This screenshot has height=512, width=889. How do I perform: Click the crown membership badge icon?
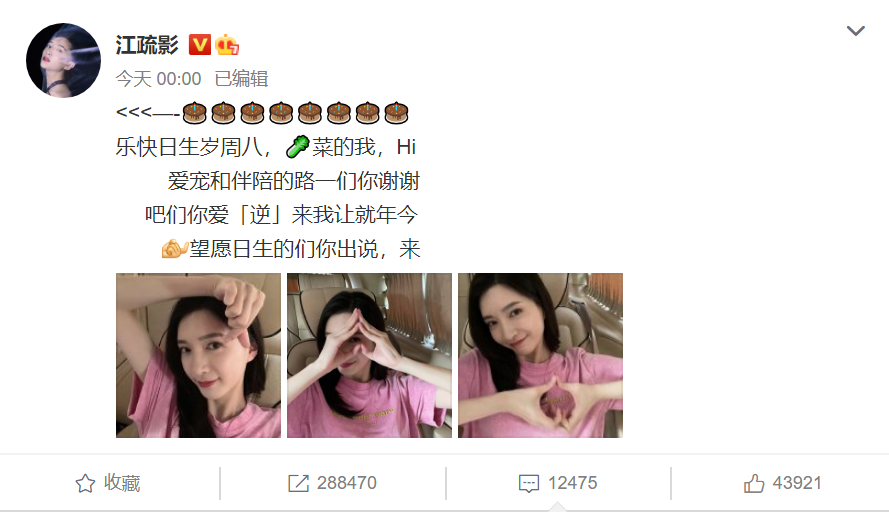click(x=227, y=45)
